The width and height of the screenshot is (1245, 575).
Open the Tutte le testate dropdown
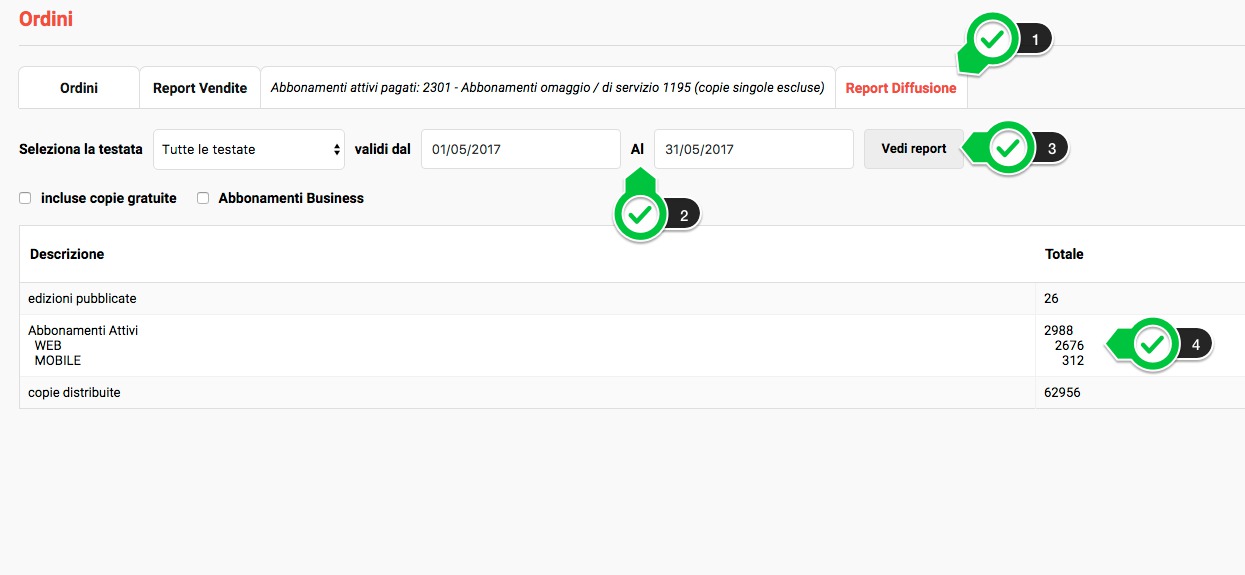(x=249, y=149)
